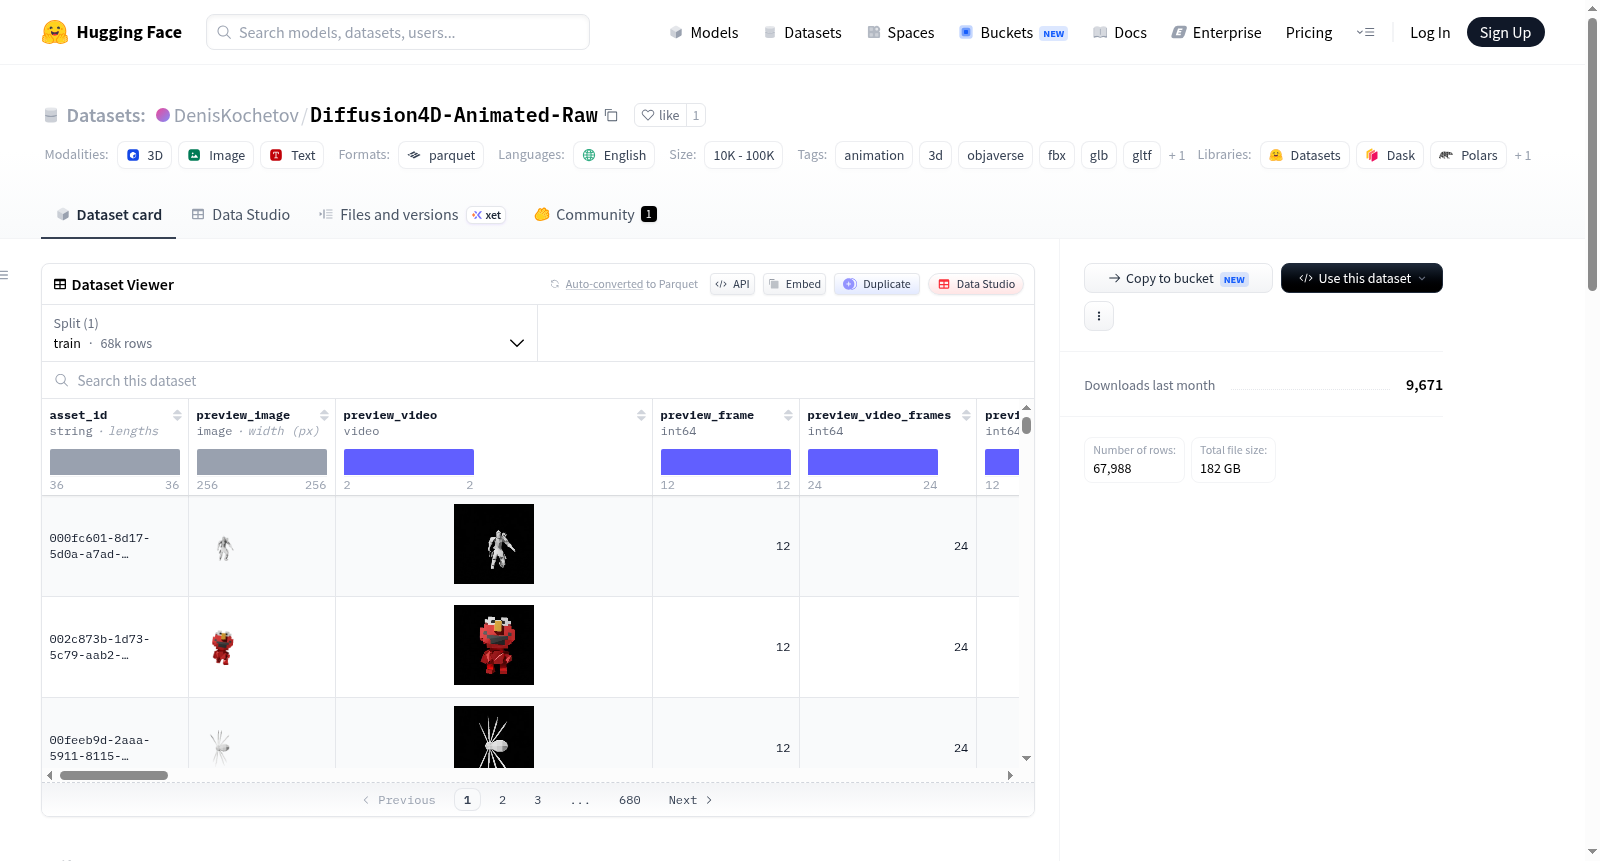Image resolution: width=1600 pixels, height=861 pixels.
Task: Click the table's vertical scrollbar thumb
Action: pos(1026,425)
